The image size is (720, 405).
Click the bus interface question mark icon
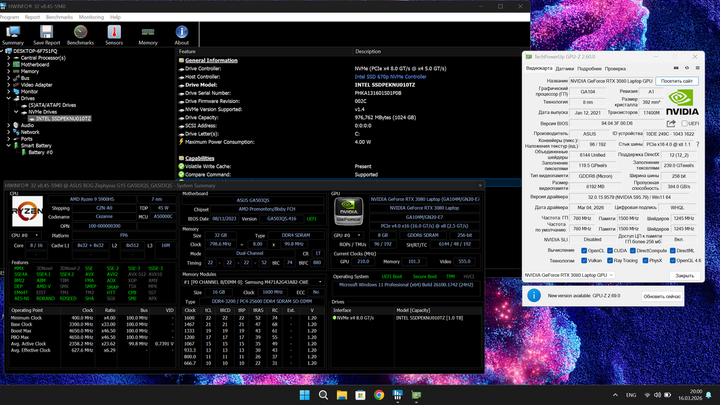pyautogui.click(x=698, y=144)
